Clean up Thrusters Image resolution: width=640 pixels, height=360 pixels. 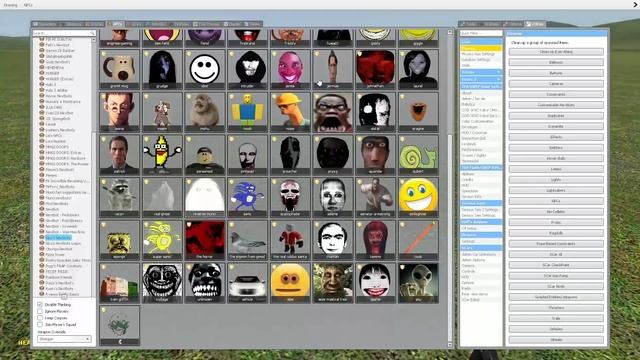coord(556,308)
